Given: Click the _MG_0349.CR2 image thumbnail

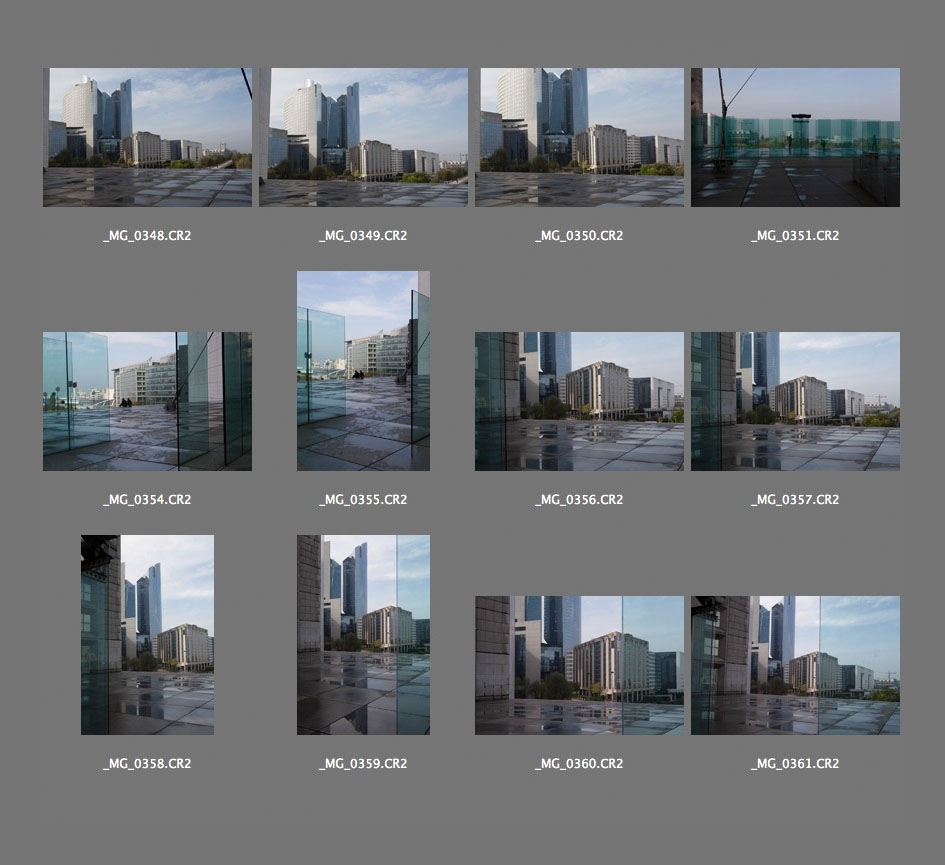Looking at the screenshot, I should click(363, 137).
